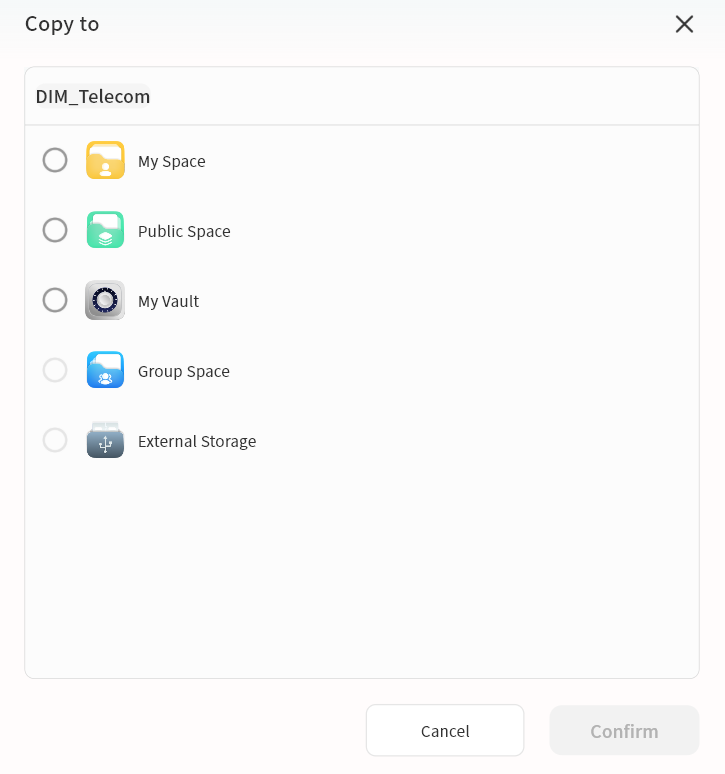Select the Public Space radio button
This screenshot has height=774, width=725.
(x=55, y=230)
